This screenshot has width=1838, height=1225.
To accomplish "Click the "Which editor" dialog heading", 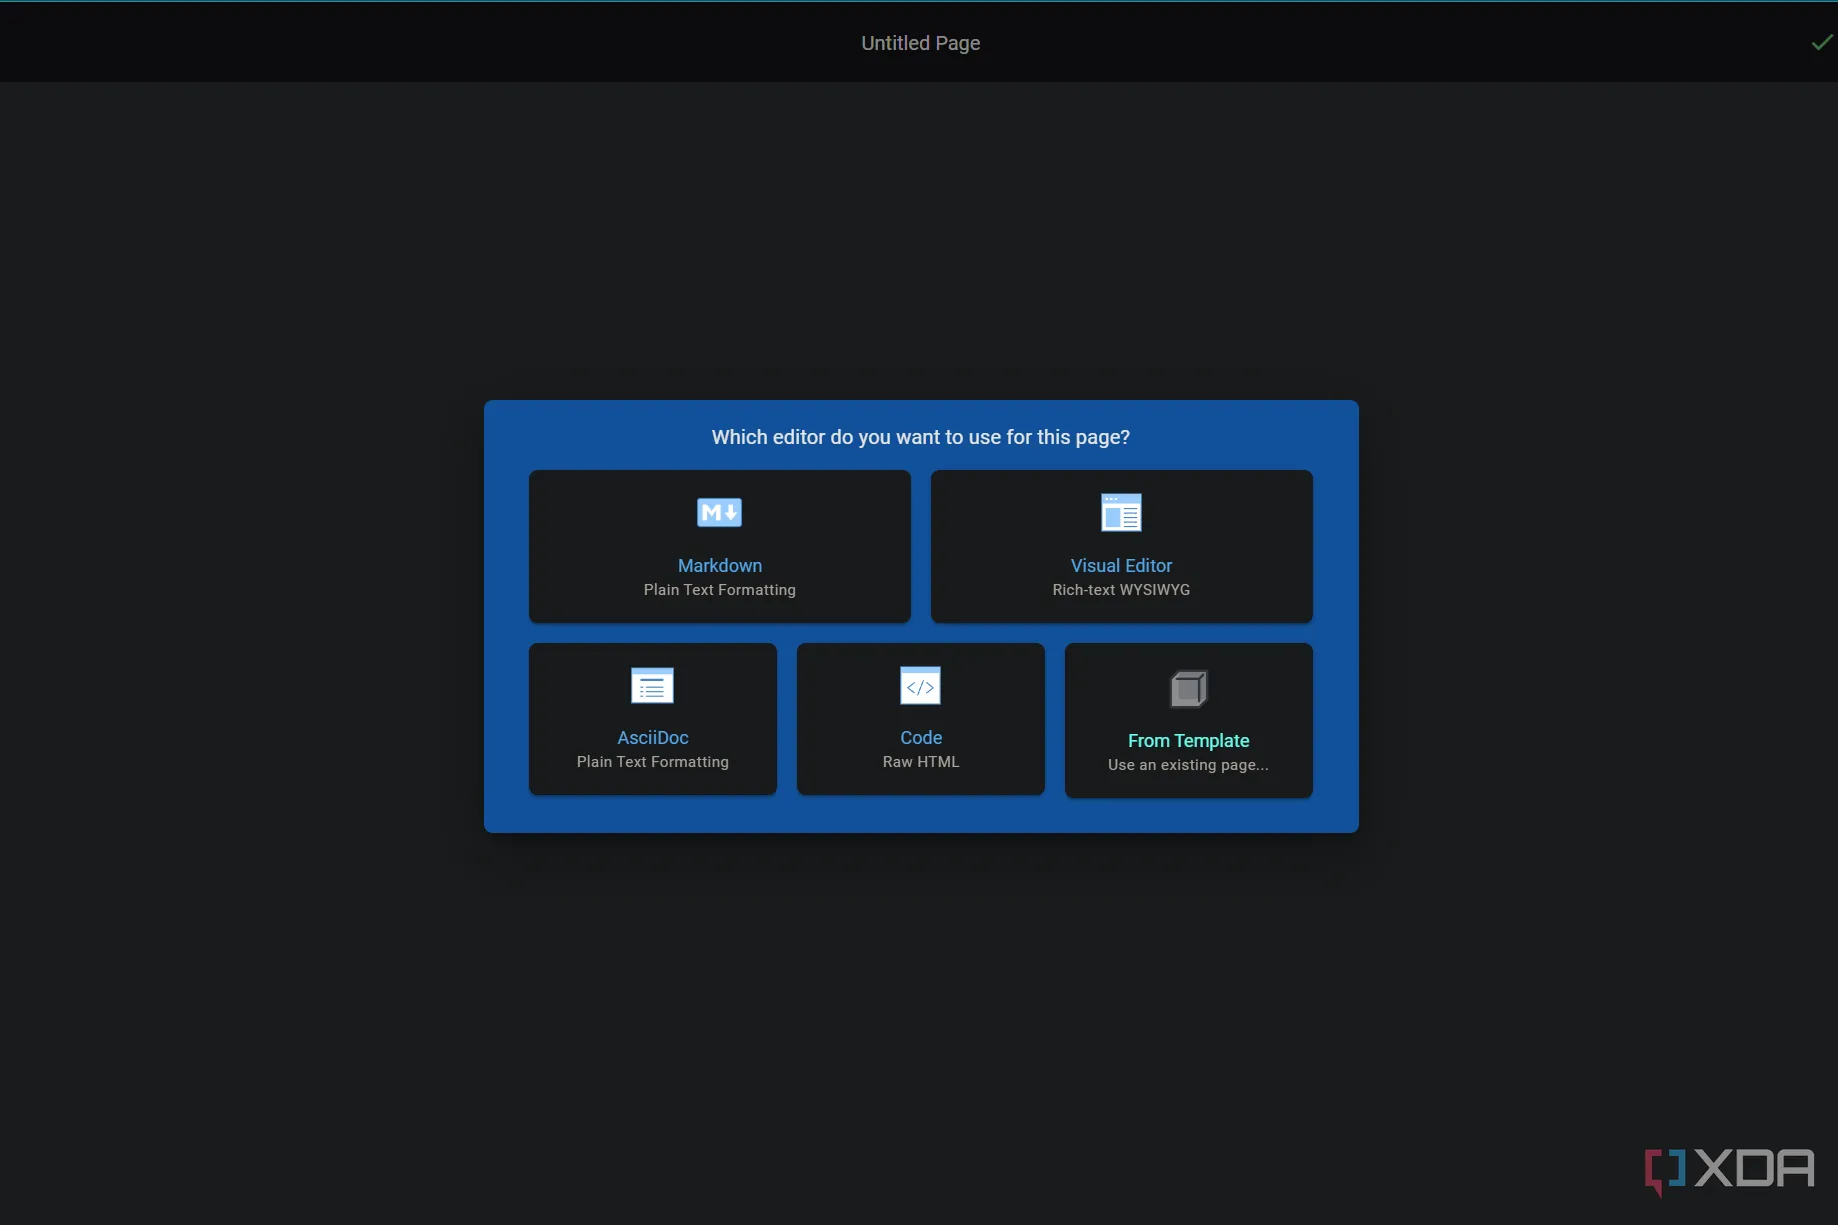I will coord(920,437).
